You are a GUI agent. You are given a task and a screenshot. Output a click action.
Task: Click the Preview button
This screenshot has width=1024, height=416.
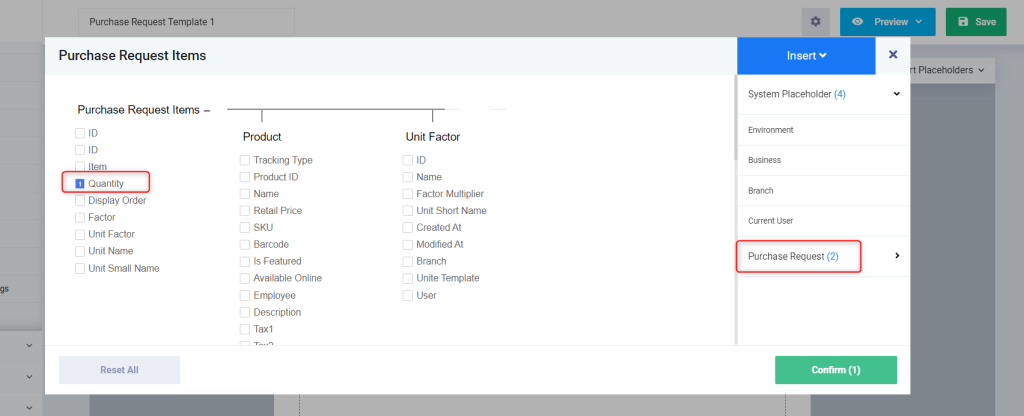coord(888,22)
